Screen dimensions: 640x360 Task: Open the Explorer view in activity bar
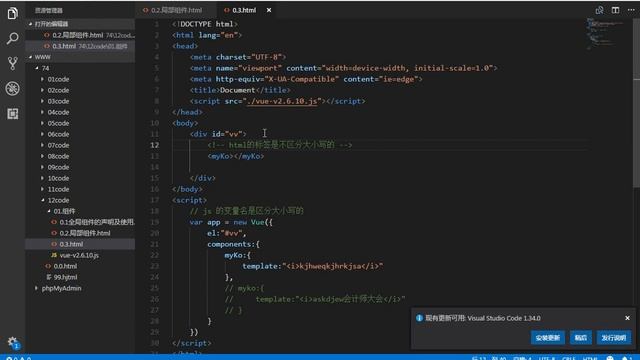tap(12, 13)
